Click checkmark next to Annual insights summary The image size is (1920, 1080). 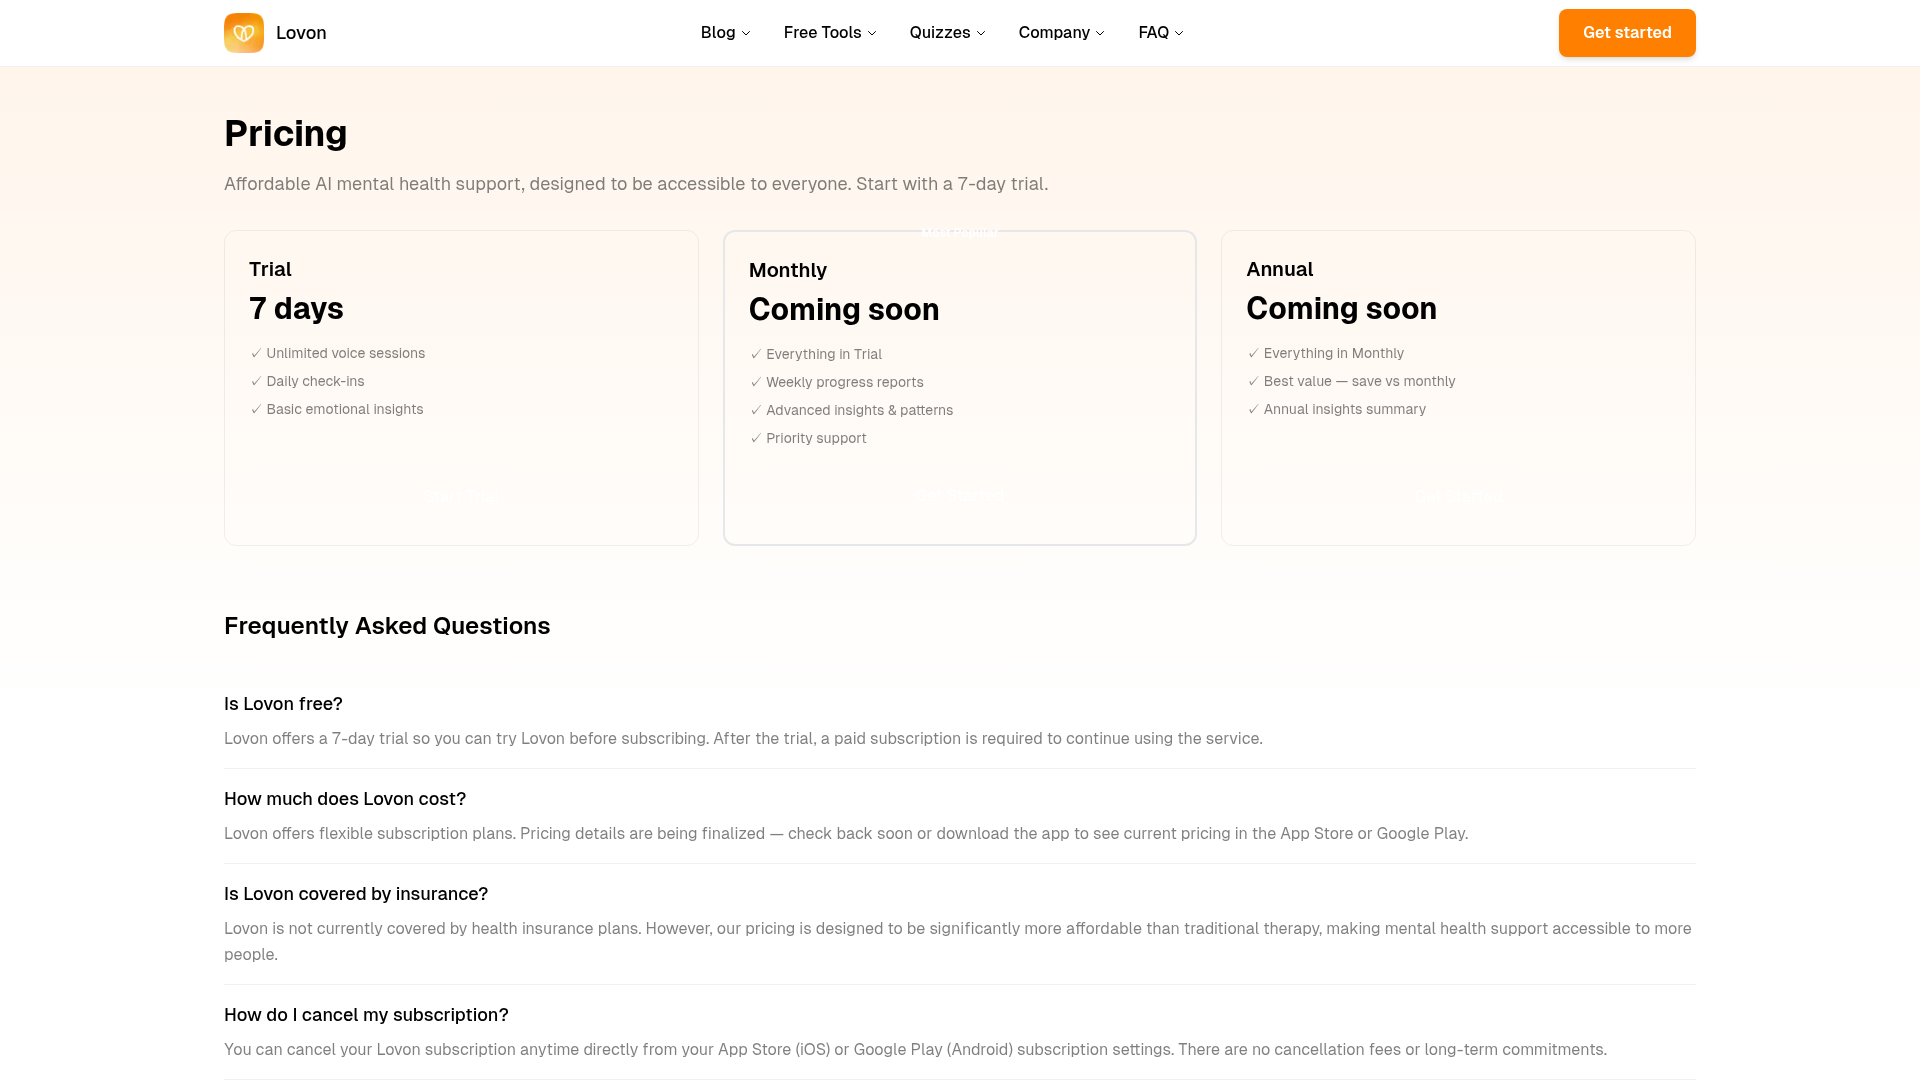click(x=1253, y=409)
